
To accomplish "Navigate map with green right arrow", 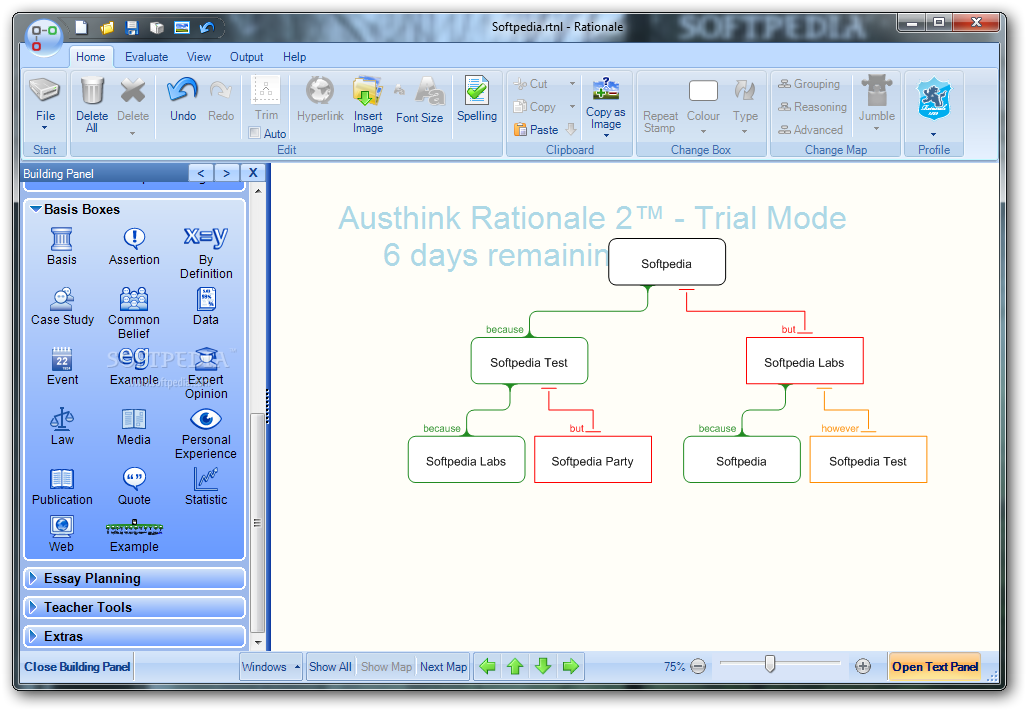I will click(571, 666).
